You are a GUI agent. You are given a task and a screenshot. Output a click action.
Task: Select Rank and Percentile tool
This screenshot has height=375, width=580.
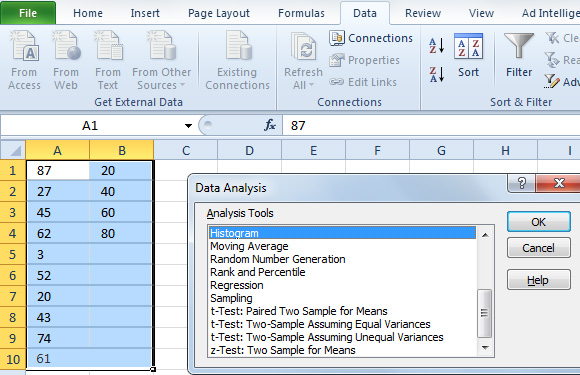(342, 272)
